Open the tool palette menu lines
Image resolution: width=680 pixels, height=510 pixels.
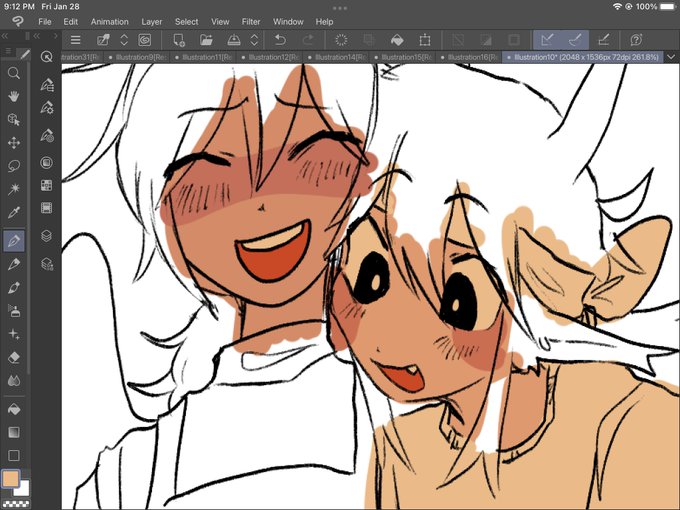pyautogui.click(x=8, y=52)
